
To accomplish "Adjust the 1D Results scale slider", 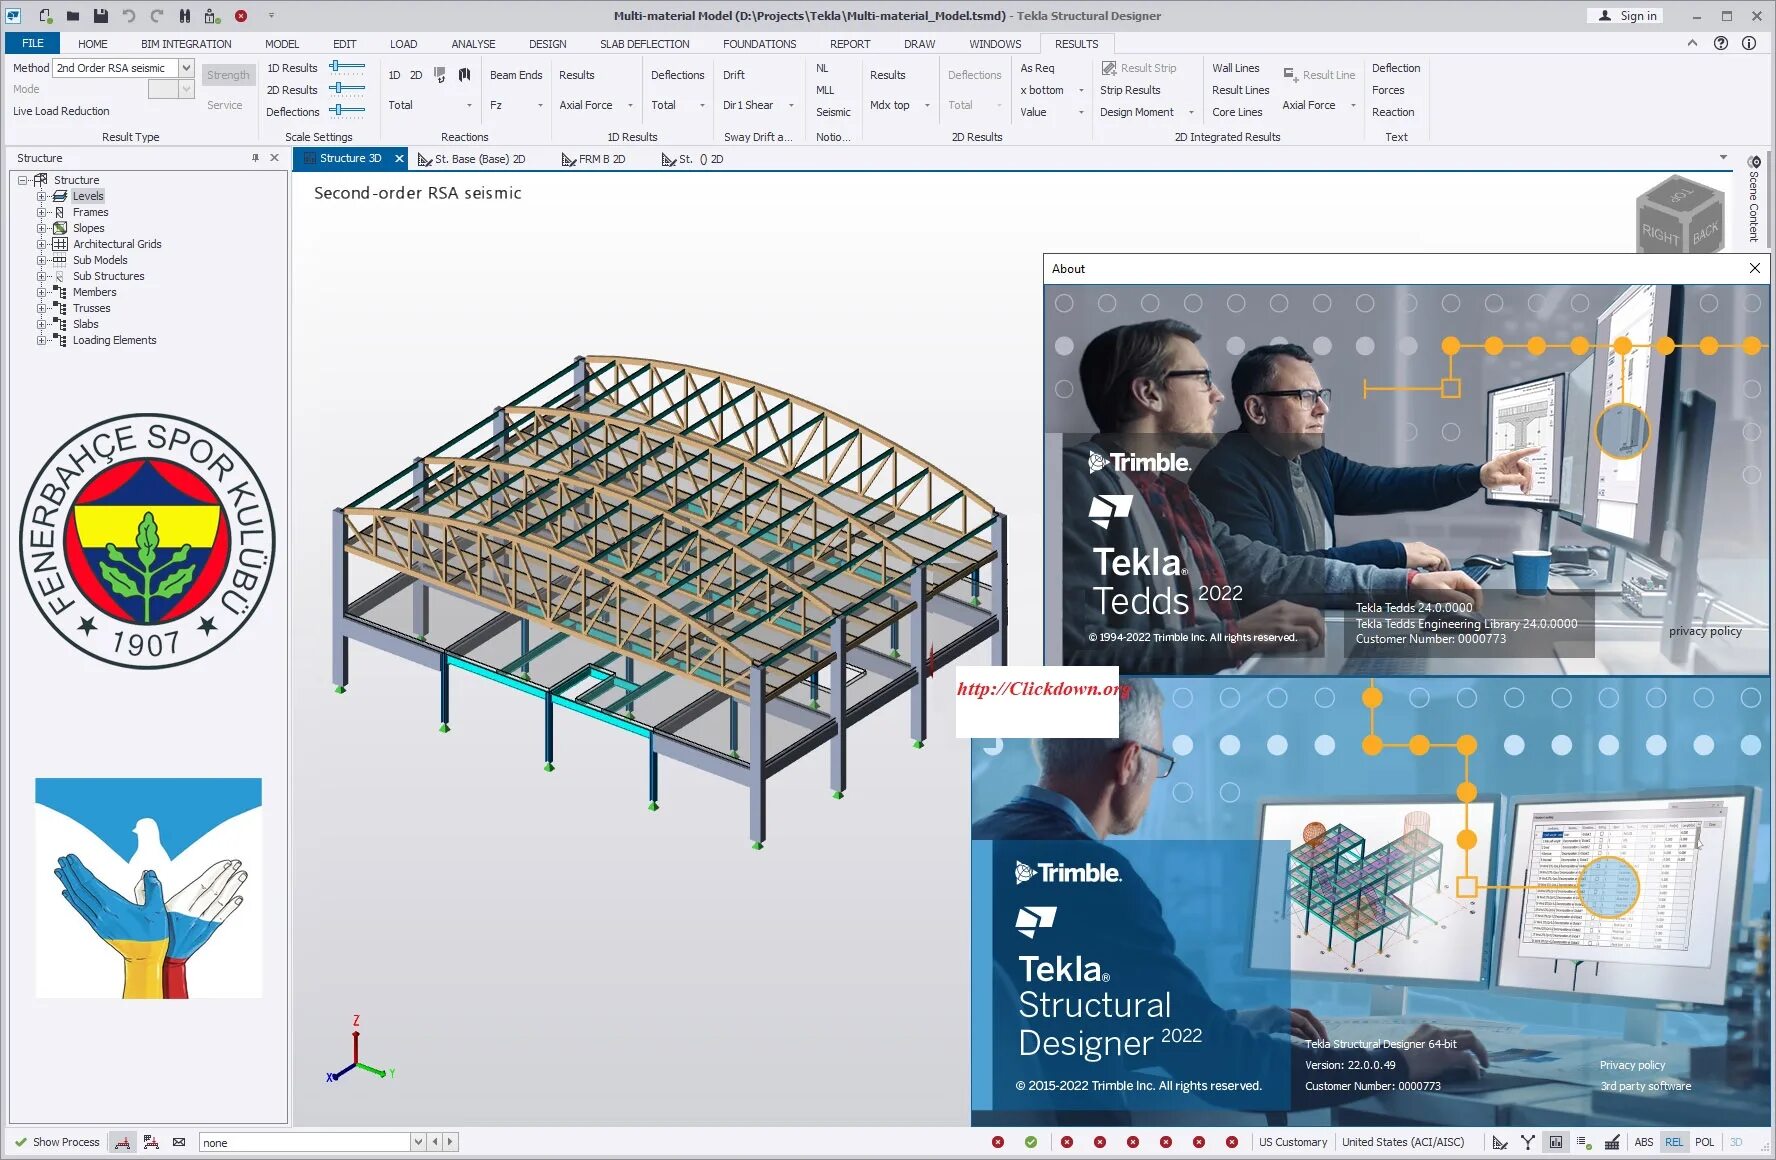I will (347, 67).
